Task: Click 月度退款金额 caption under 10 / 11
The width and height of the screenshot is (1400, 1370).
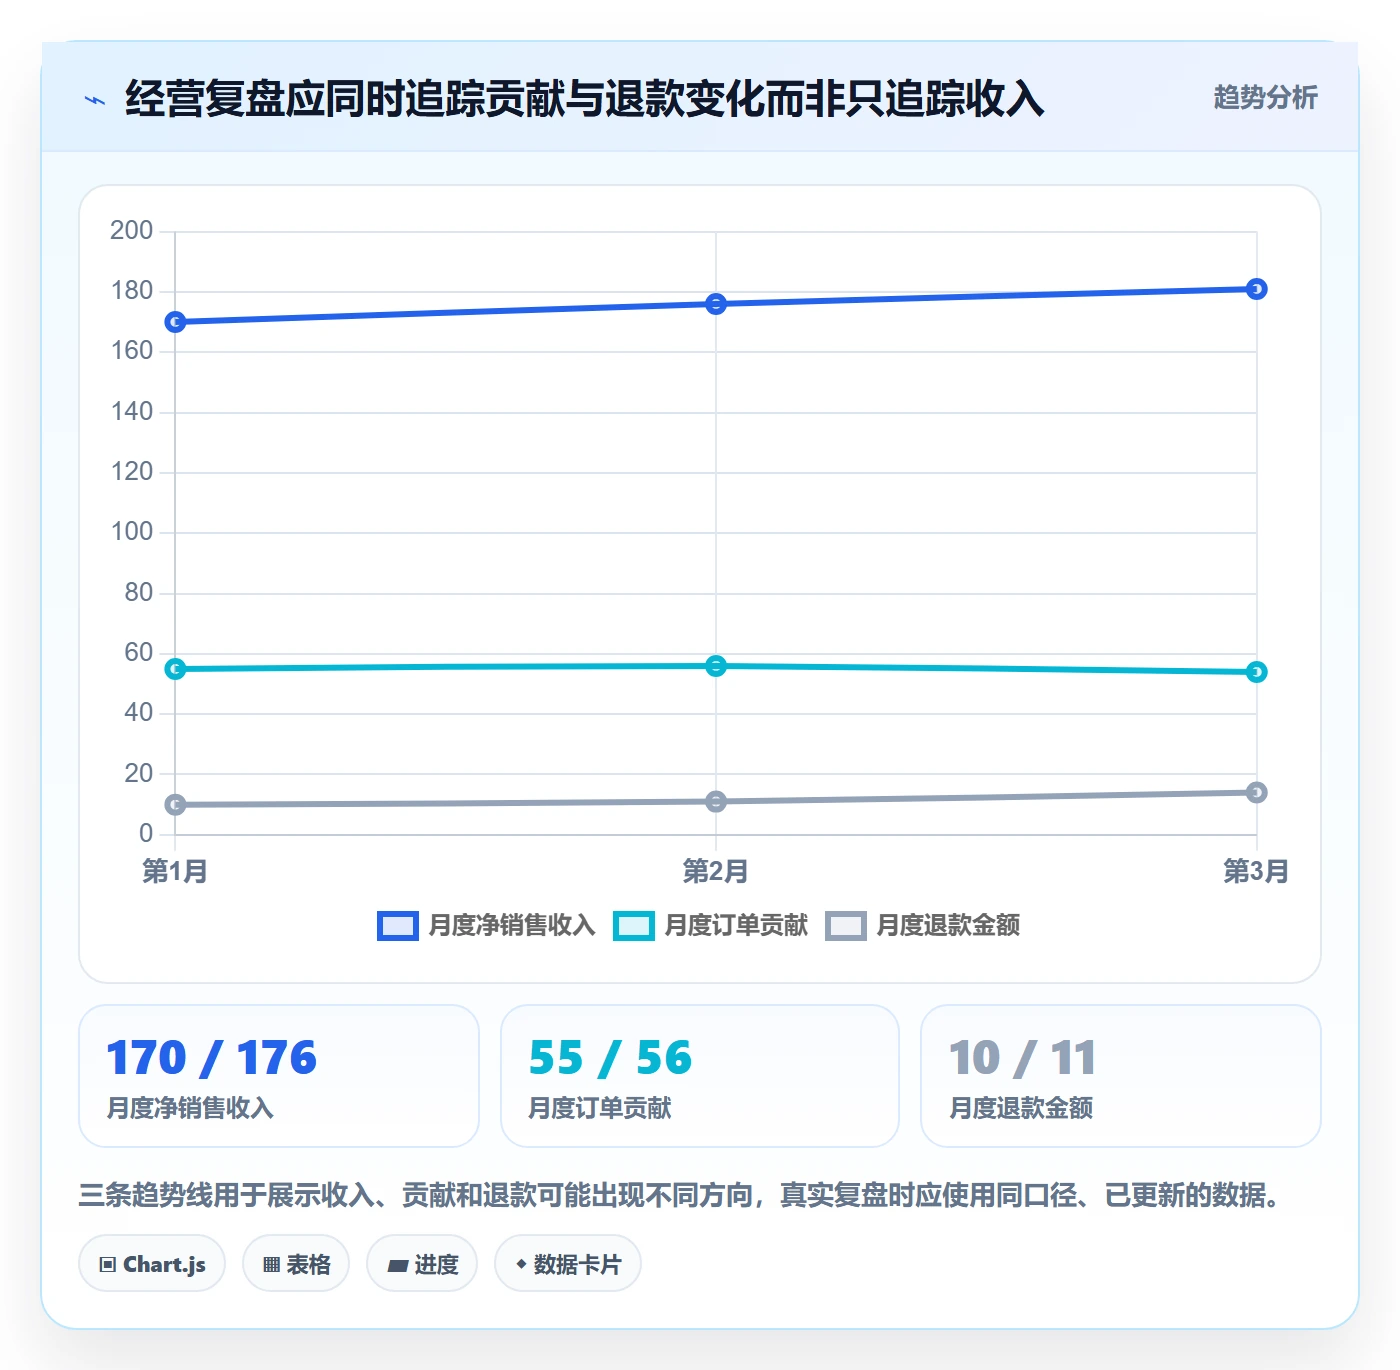Action: pos(1021,1108)
